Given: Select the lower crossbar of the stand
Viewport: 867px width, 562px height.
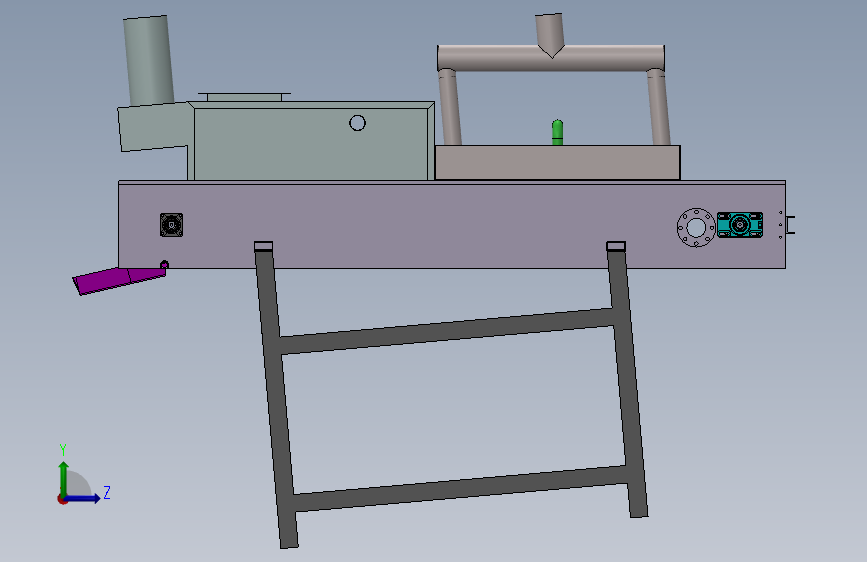Looking at the screenshot, I should pos(461,488).
